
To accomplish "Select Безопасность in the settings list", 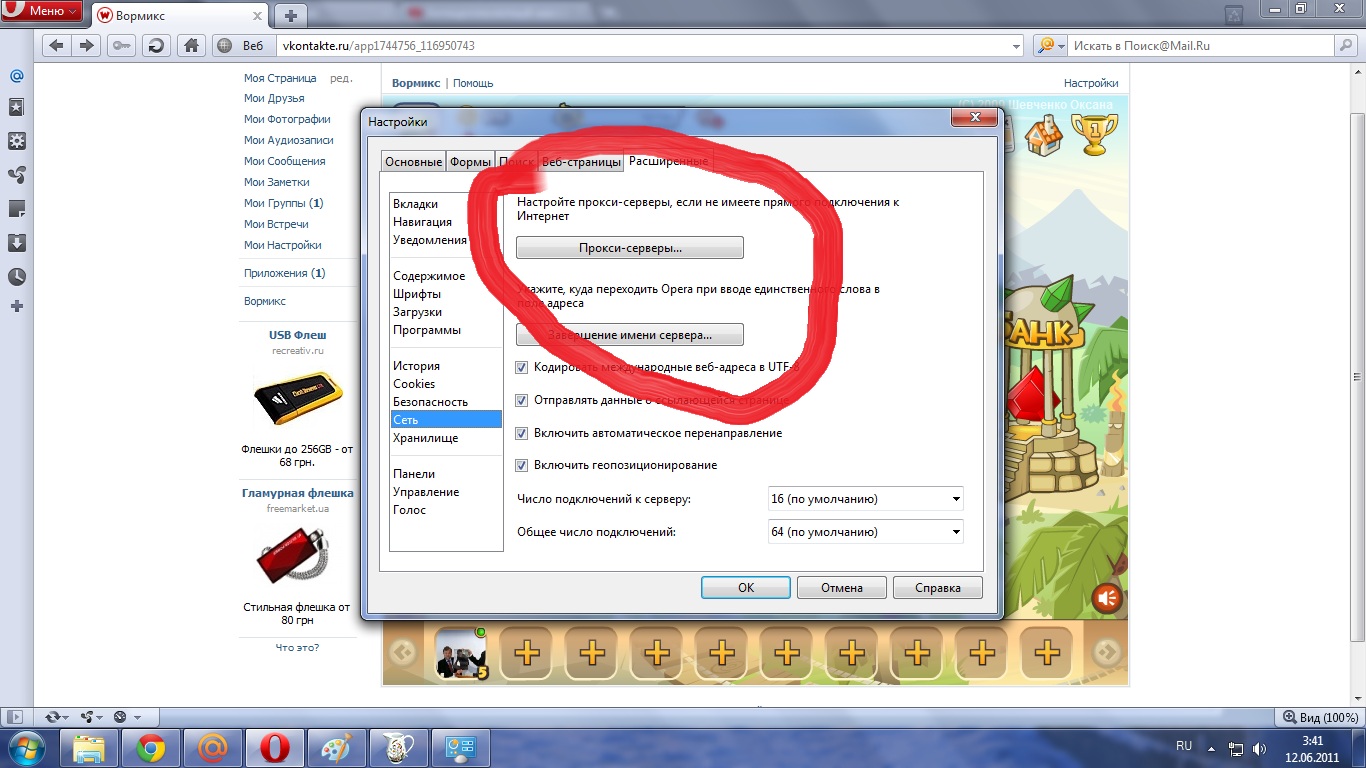I will tap(430, 402).
